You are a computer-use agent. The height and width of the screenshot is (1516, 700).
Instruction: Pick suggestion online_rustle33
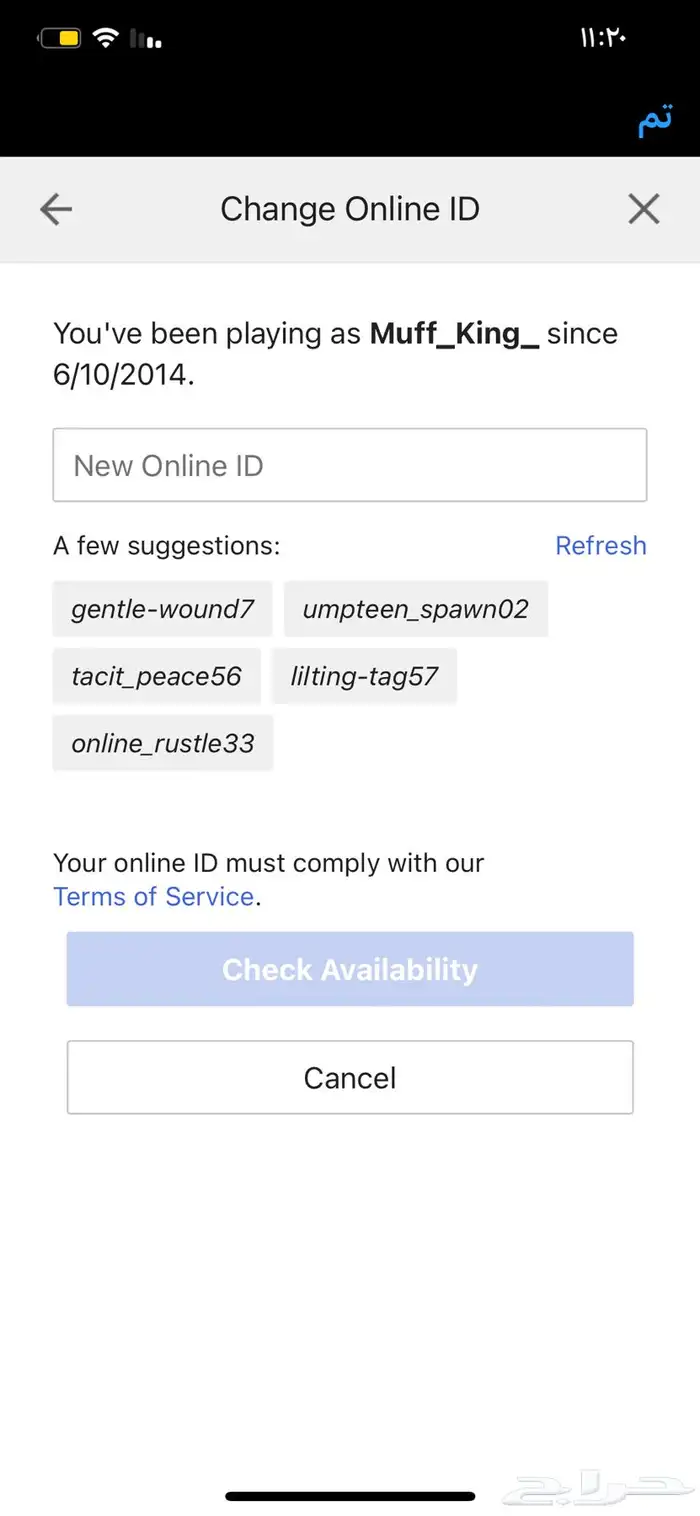click(x=163, y=743)
